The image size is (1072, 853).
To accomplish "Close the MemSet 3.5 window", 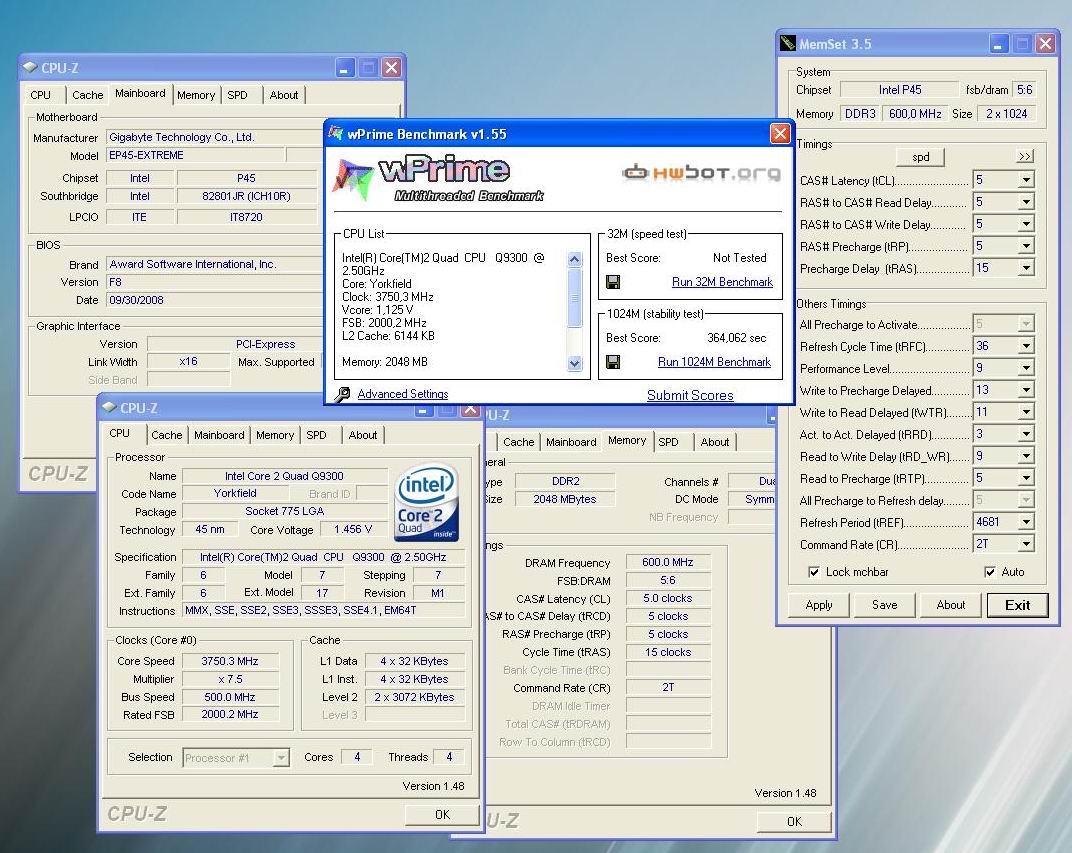I will click(x=1045, y=44).
